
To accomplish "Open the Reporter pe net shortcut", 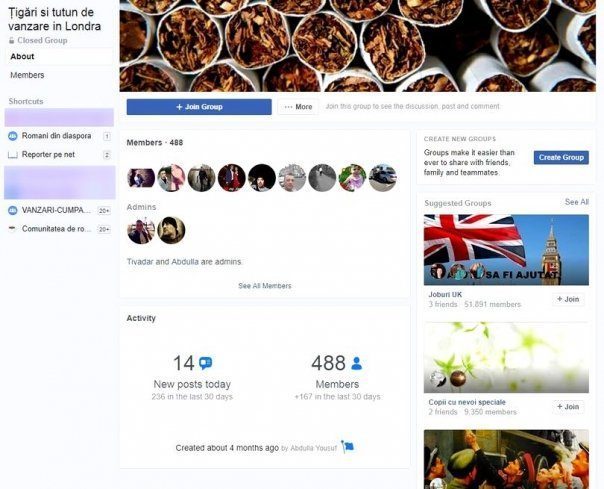I will click(x=48, y=155).
